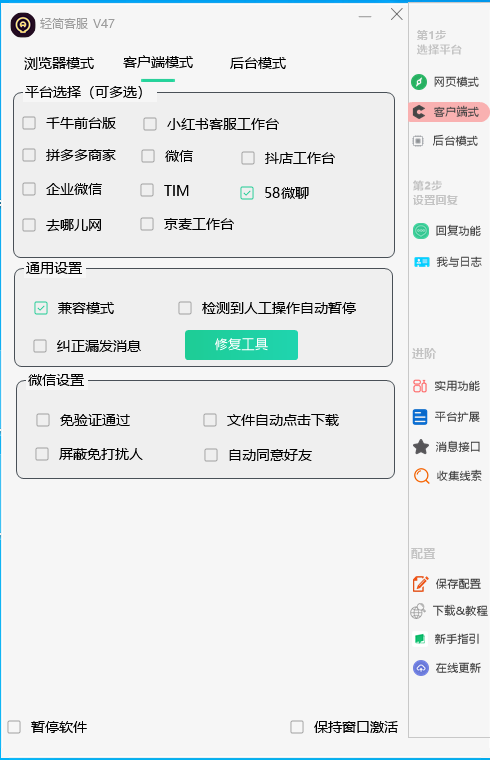This screenshot has width=490, height=760.
Task: Switch to 浏览器模式 tab
Action: (59, 63)
